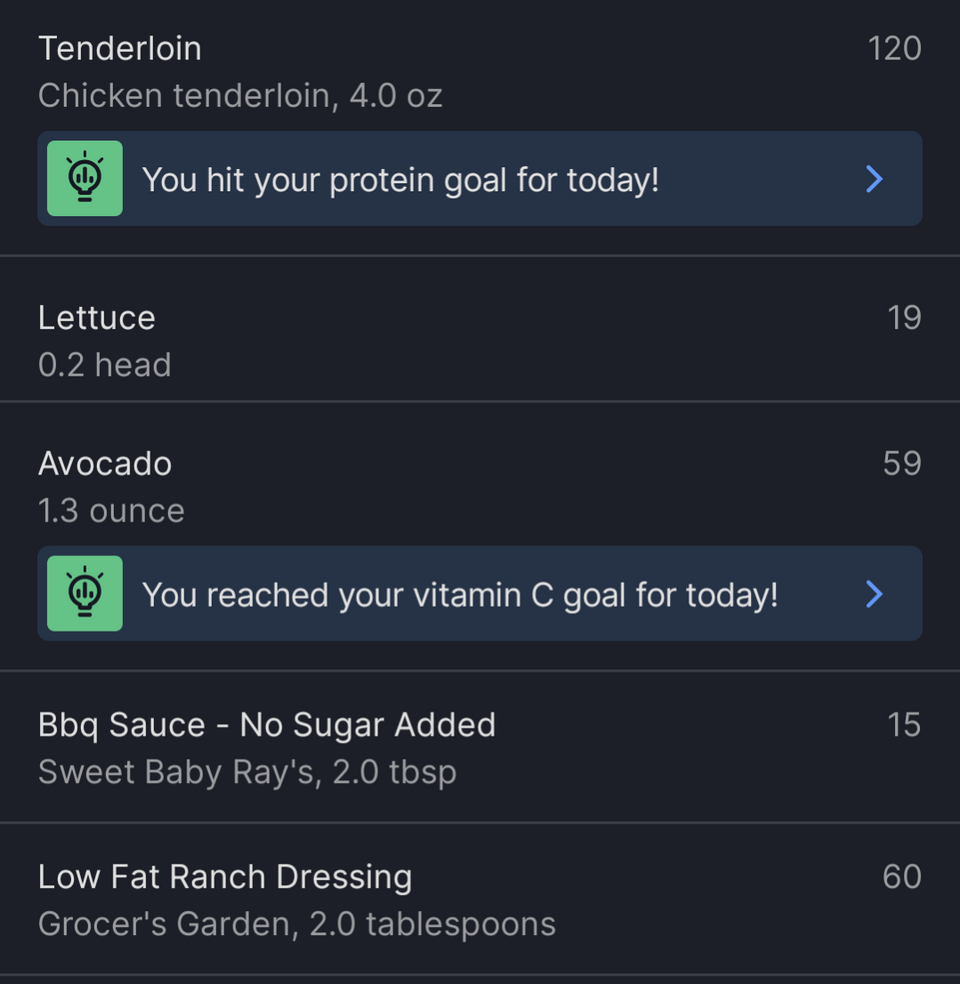
Task: Tap "Chicken tenderloin, 4.0 oz" serving text
Action: pyautogui.click(x=240, y=95)
